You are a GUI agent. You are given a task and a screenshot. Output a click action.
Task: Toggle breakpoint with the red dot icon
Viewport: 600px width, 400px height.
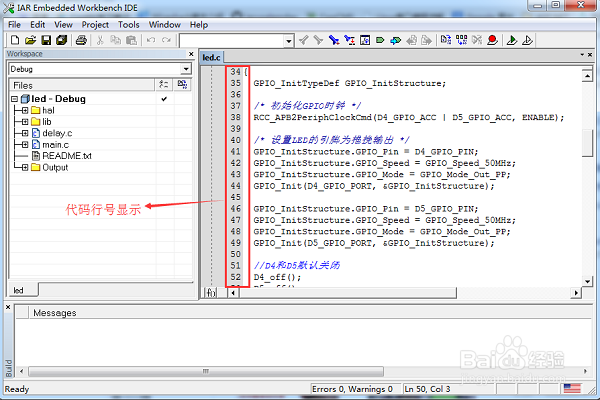click(x=492, y=40)
